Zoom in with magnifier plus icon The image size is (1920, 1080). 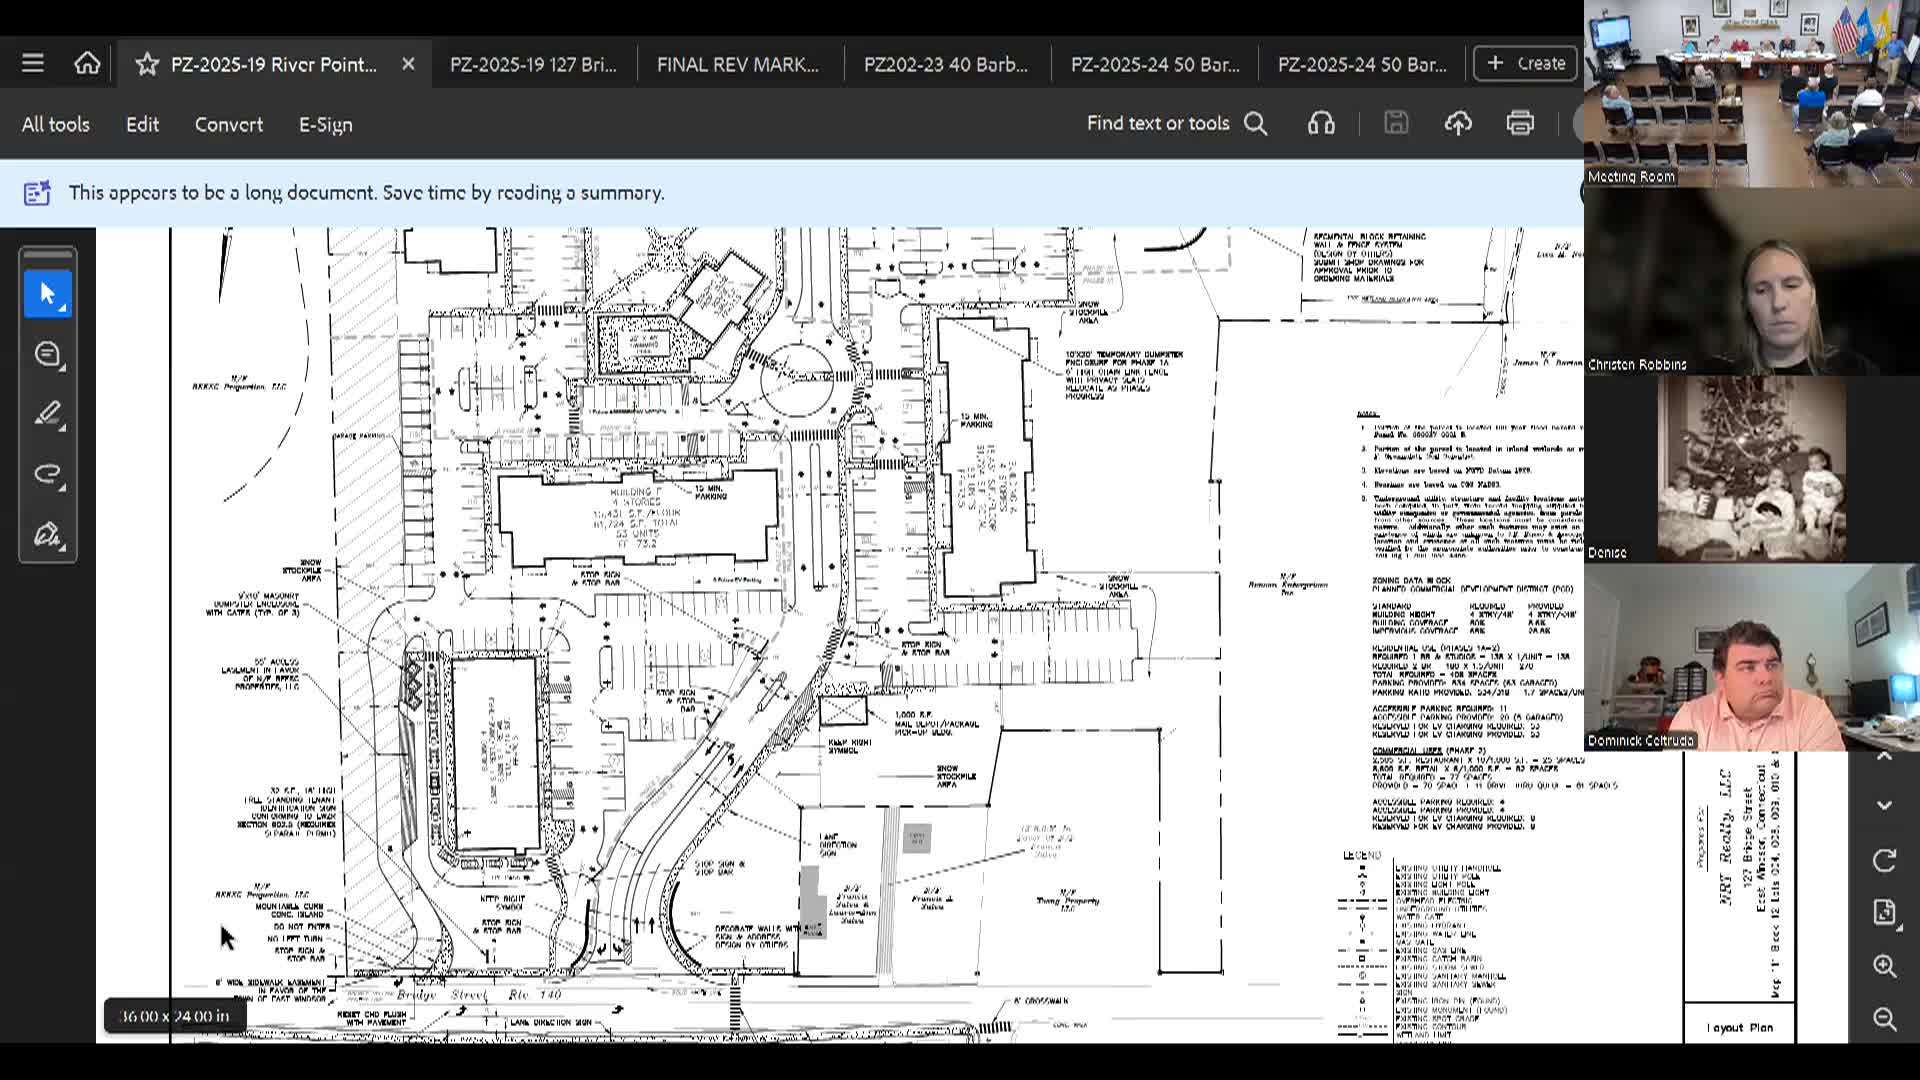tap(1884, 966)
